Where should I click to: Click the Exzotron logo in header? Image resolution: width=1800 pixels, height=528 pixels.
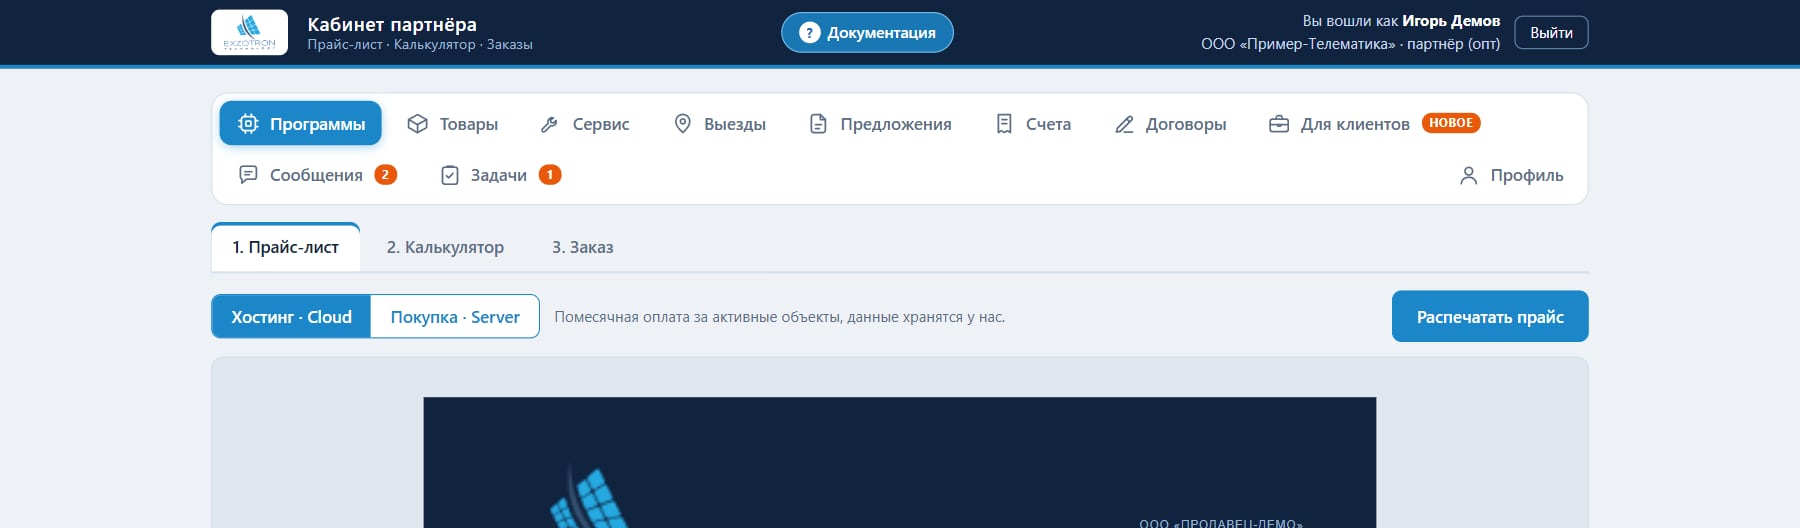pyautogui.click(x=249, y=32)
